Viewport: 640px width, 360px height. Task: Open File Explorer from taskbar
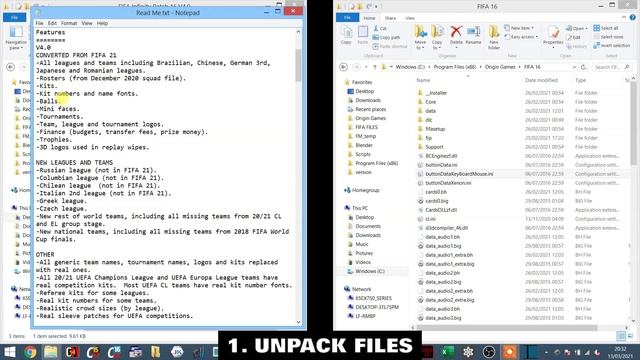pyautogui.click(x=51, y=352)
